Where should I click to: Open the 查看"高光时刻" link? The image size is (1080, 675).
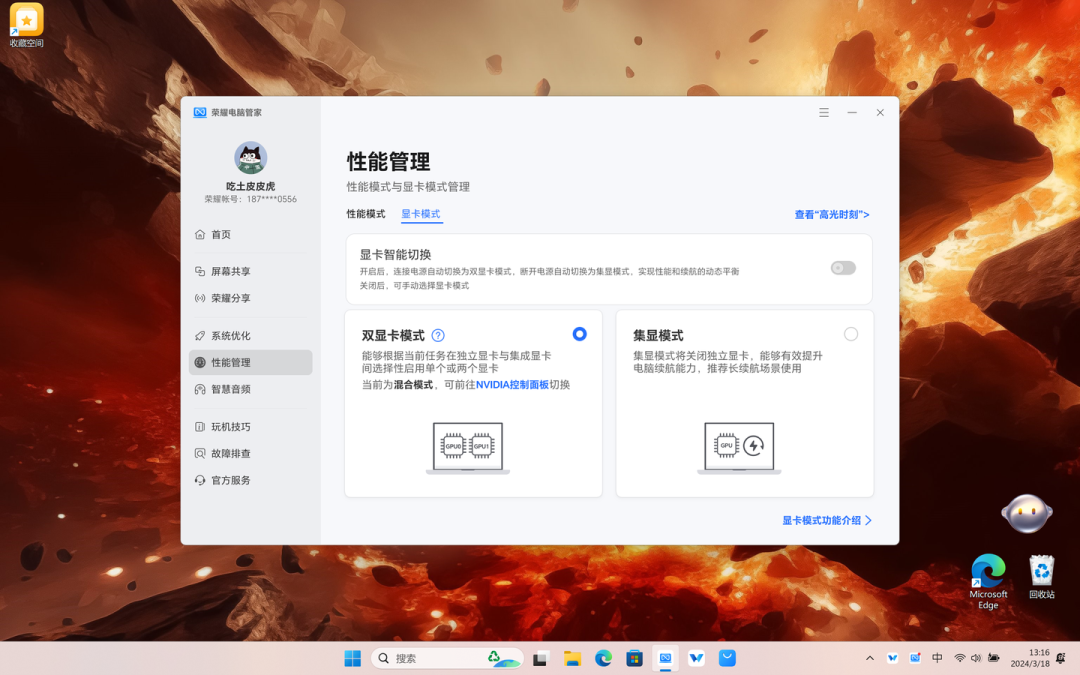(831, 215)
